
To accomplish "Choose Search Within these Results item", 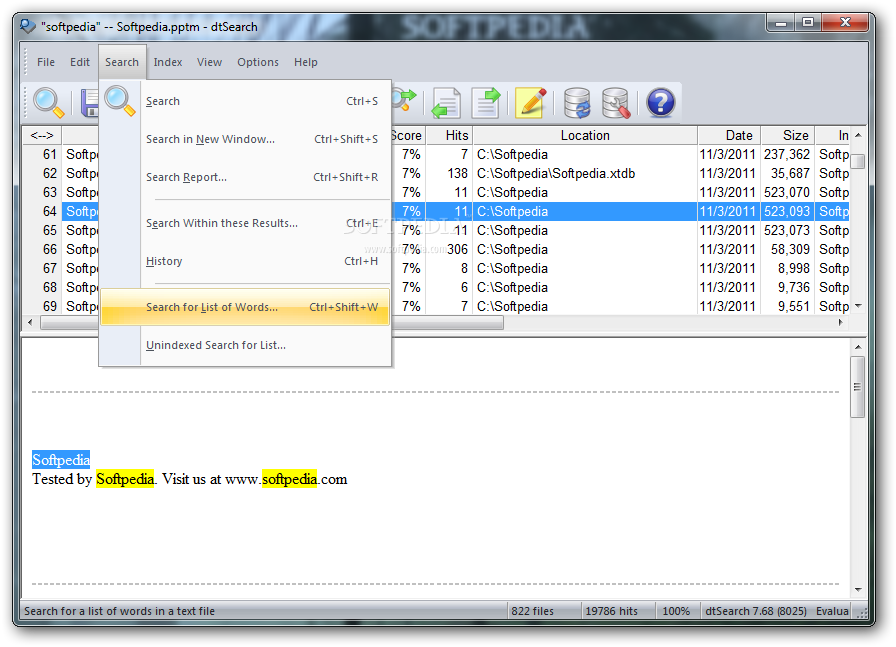I will [x=245, y=223].
